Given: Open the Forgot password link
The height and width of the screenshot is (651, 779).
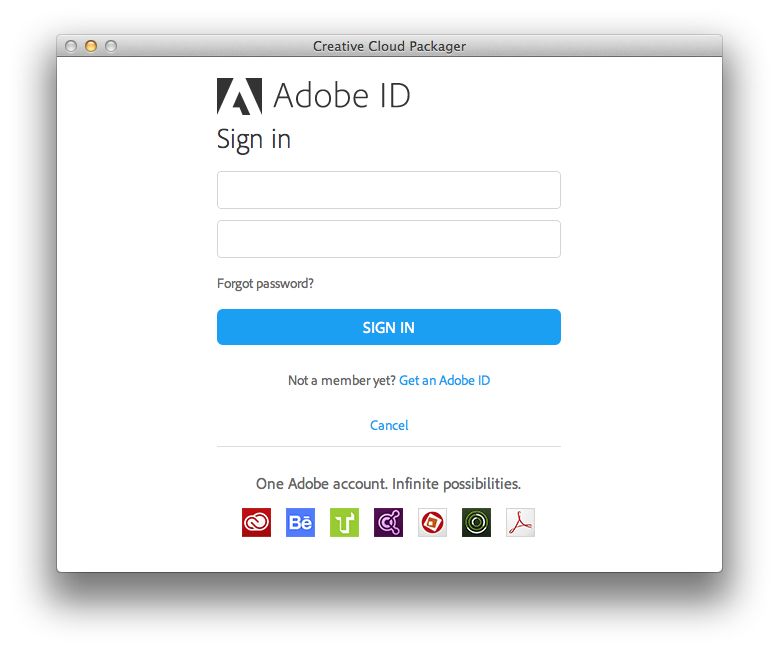Looking at the screenshot, I should 265,284.
